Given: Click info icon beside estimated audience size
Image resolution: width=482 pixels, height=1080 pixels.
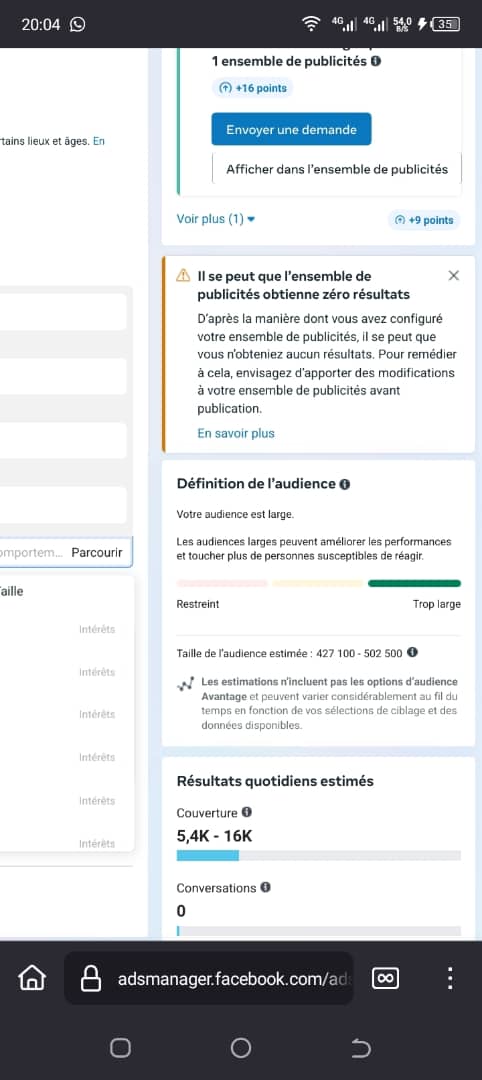Looking at the screenshot, I should pyautogui.click(x=412, y=652).
